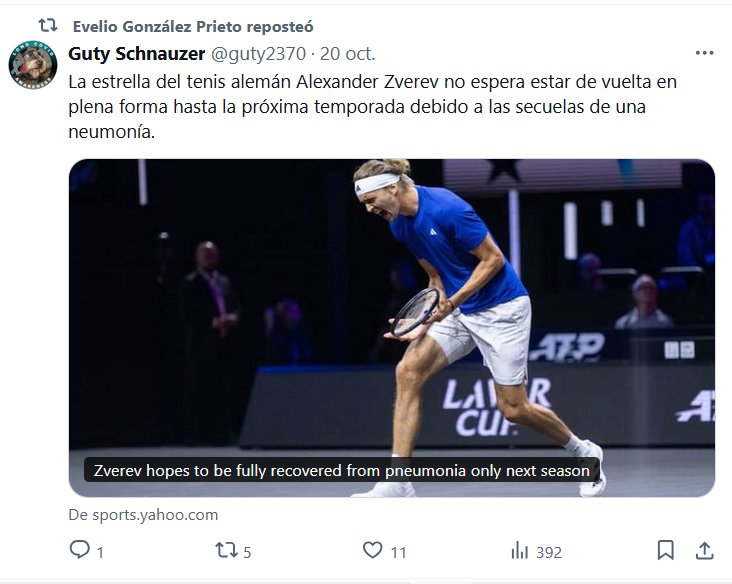
Task: Click the 11 likes count
Action: coord(398,552)
